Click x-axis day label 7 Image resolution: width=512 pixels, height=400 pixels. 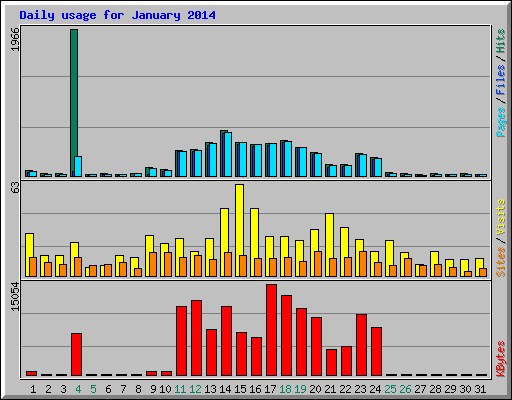123,389
